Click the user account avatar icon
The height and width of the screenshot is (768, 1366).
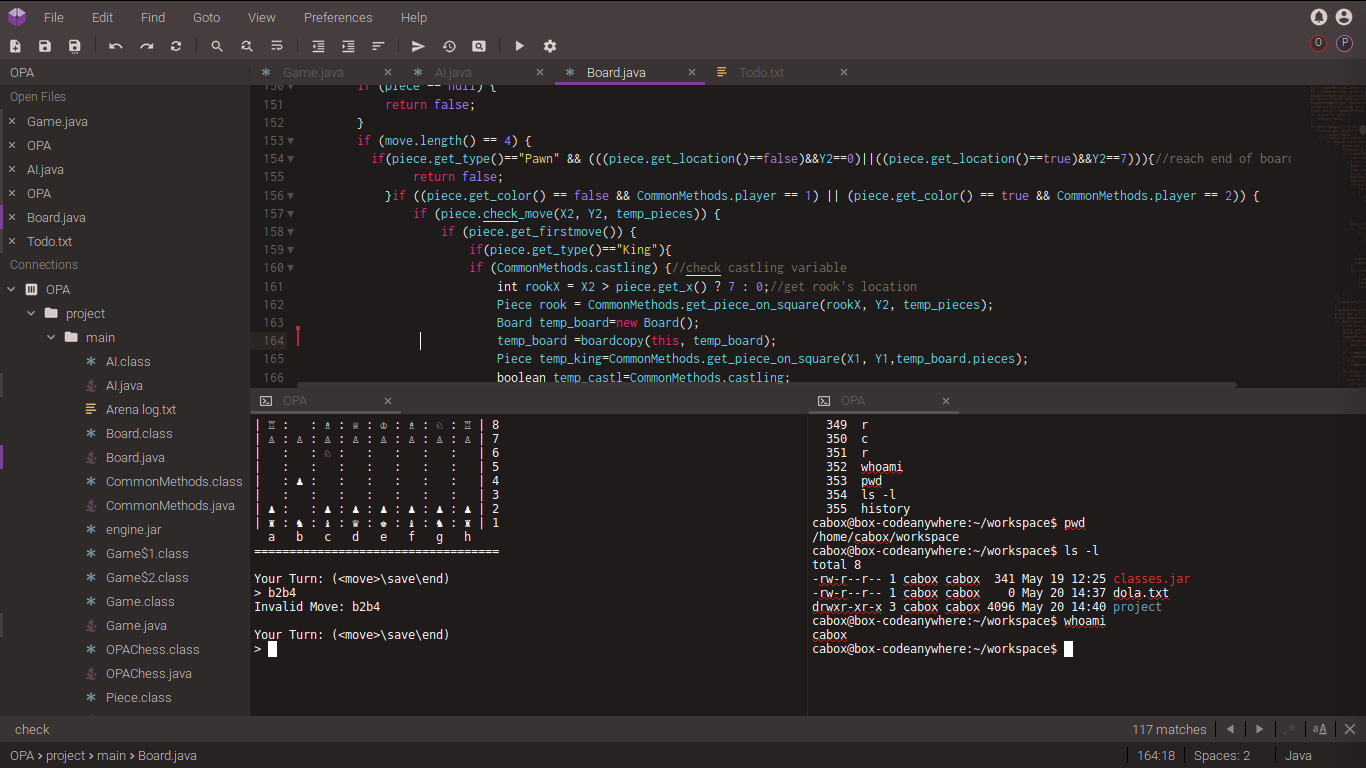point(1344,17)
